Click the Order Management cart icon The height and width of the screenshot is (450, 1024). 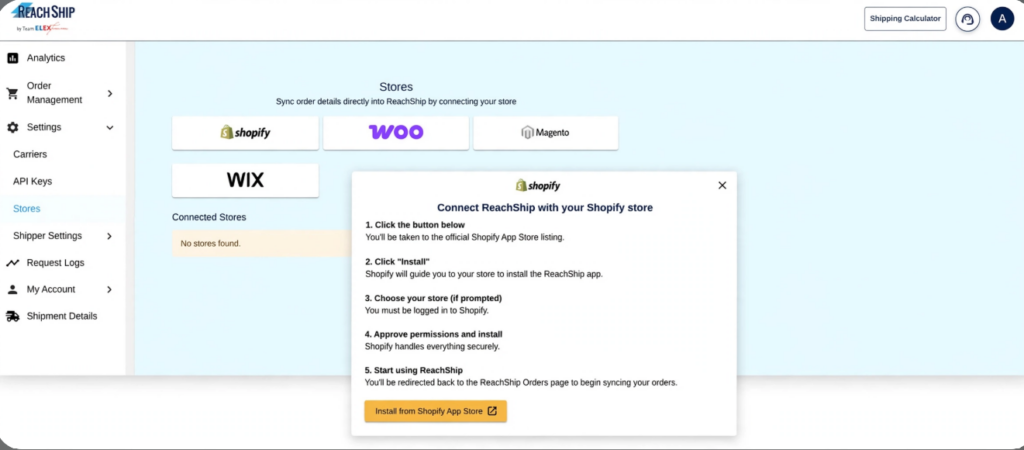12,93
